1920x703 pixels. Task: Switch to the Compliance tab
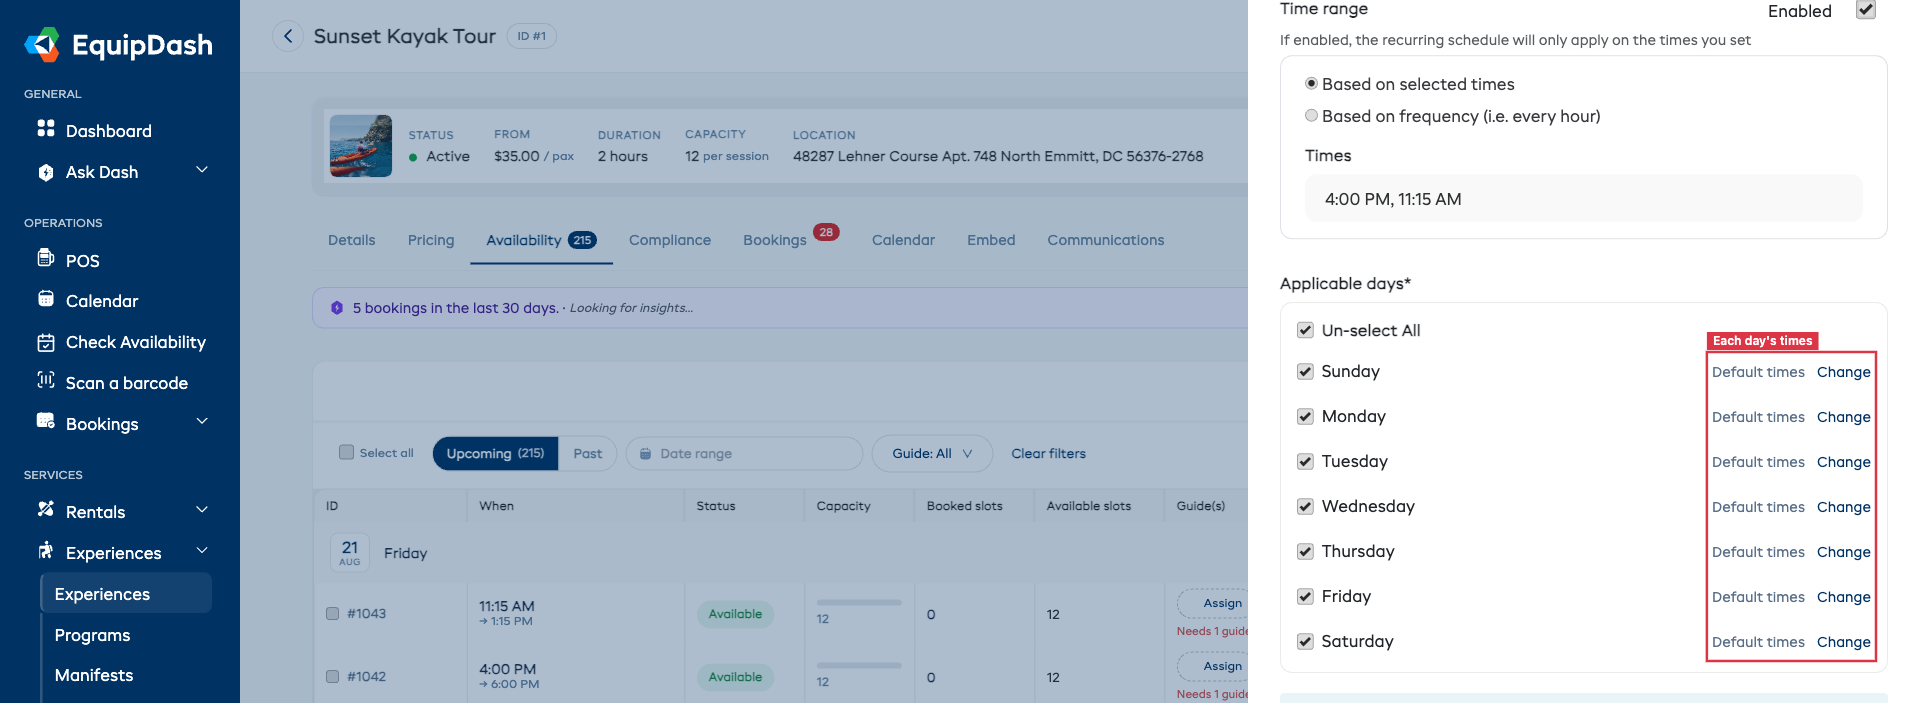pos(670,240)
